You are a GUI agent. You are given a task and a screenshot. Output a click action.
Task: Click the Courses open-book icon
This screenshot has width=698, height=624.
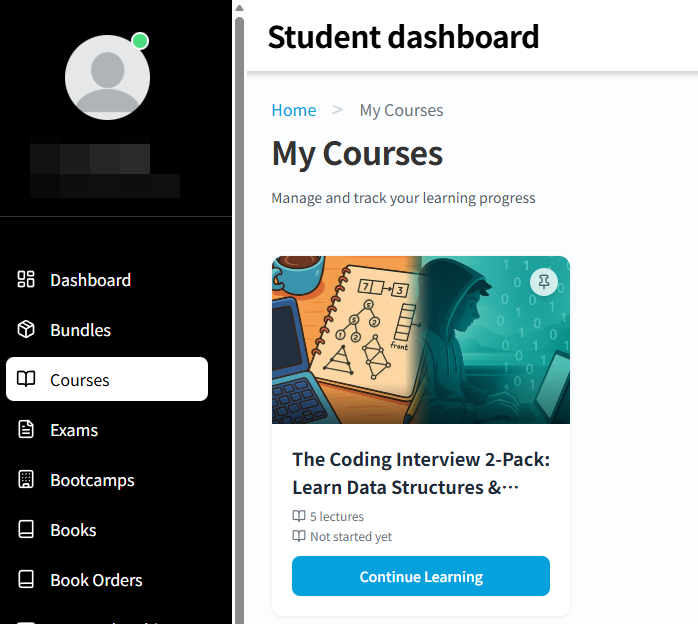pos(27,380)
